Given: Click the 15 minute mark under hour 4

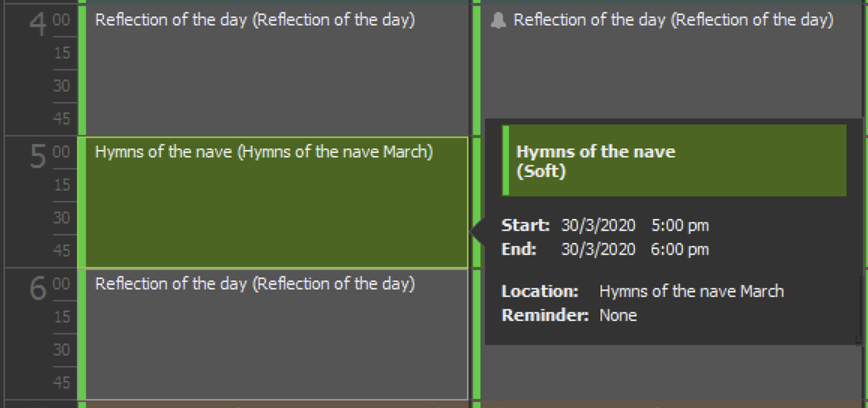Looking at the screenshot, I should [62, 53].
